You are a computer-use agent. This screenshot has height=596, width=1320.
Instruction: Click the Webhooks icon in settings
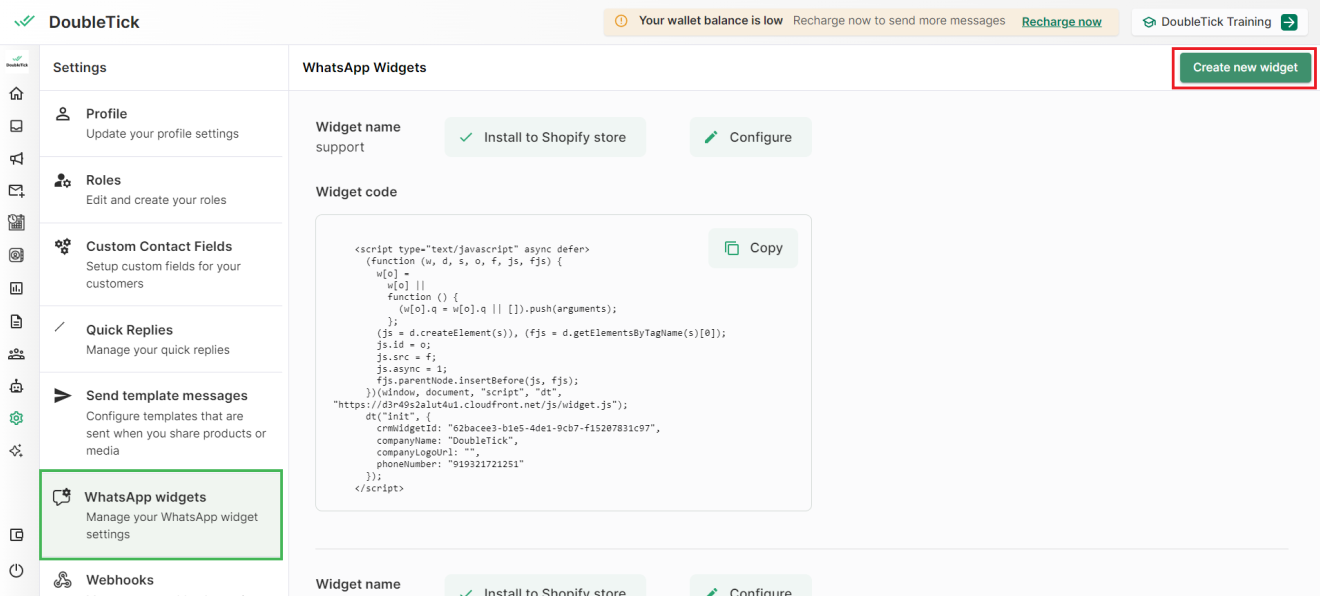click(x=62, y=580)
